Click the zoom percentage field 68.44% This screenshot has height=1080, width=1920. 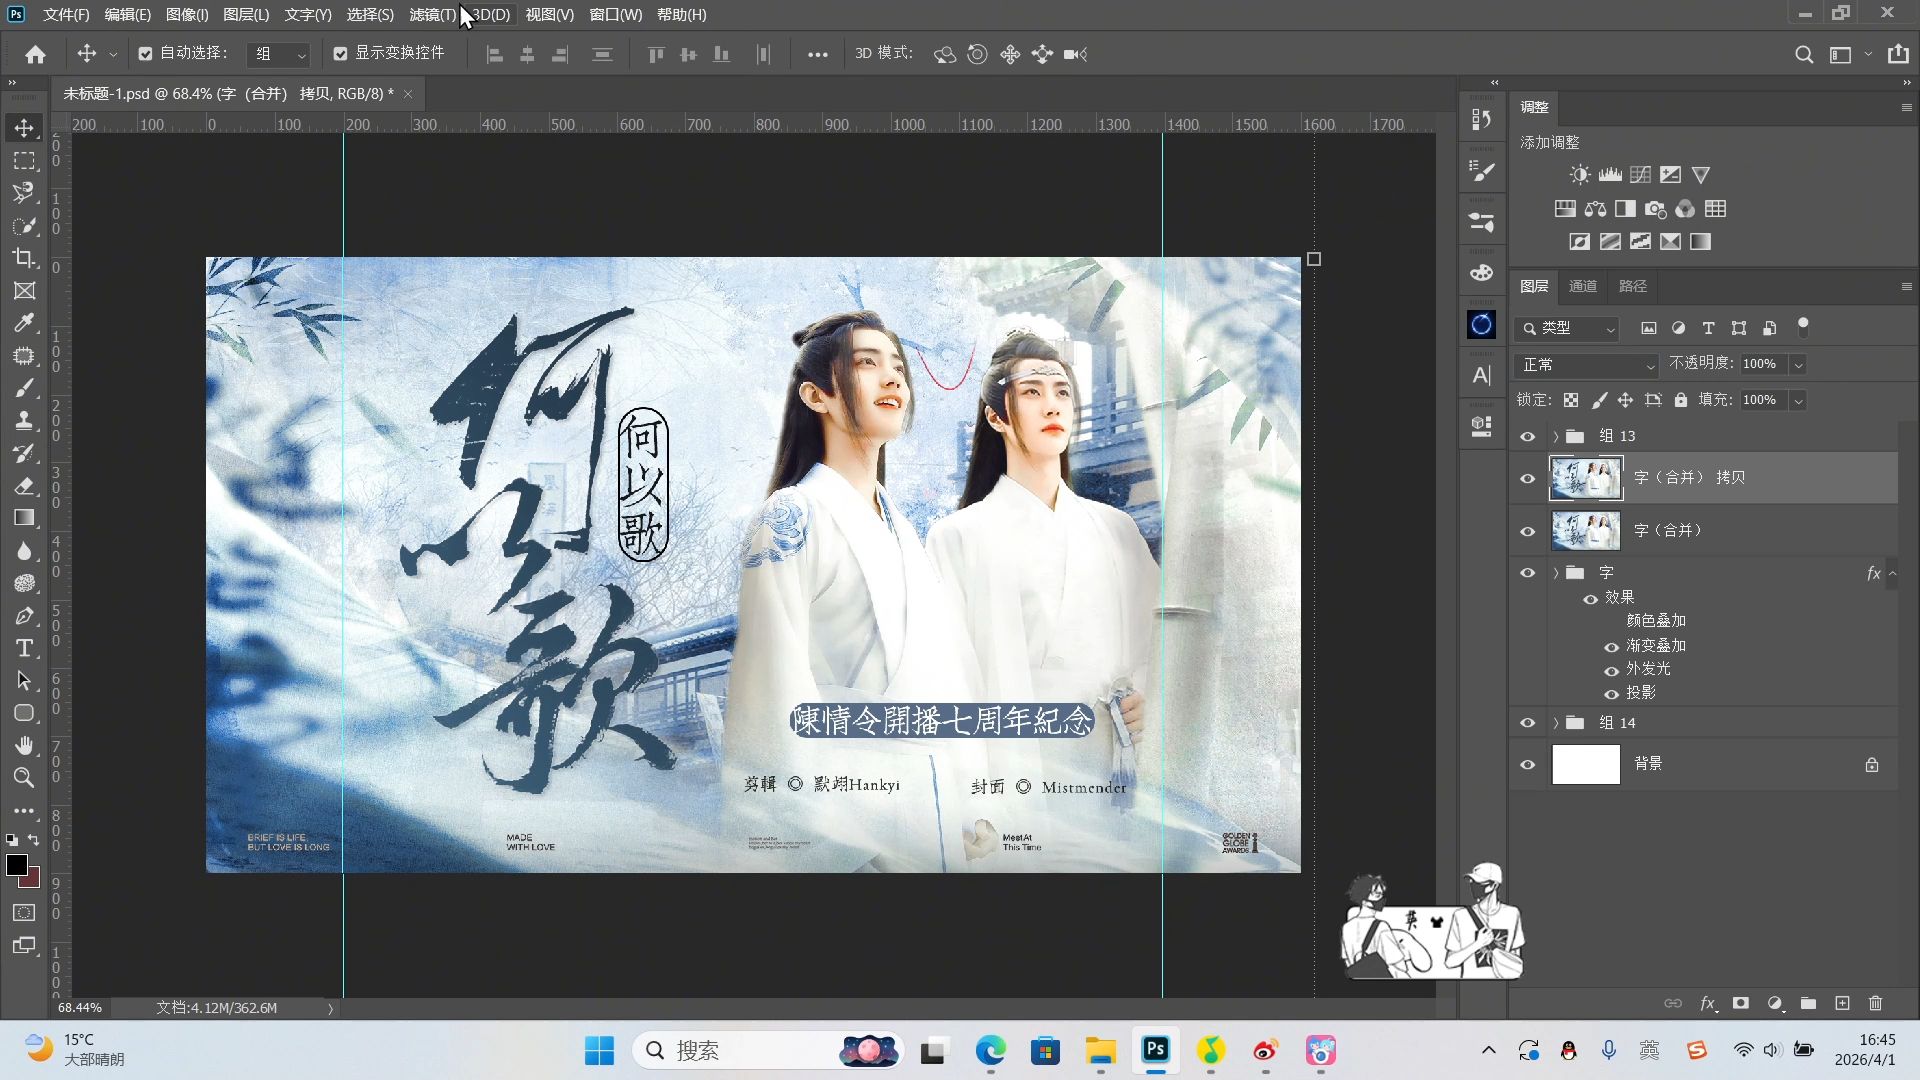point(80,1008)
